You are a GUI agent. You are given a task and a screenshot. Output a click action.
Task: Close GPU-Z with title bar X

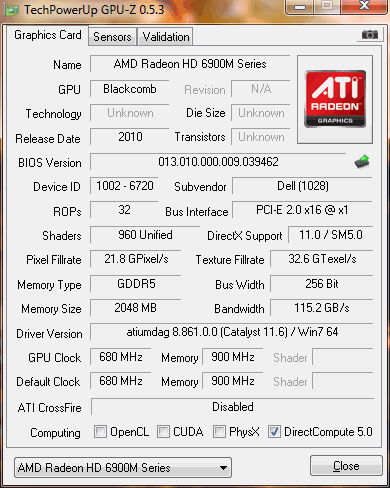[365, 6]
